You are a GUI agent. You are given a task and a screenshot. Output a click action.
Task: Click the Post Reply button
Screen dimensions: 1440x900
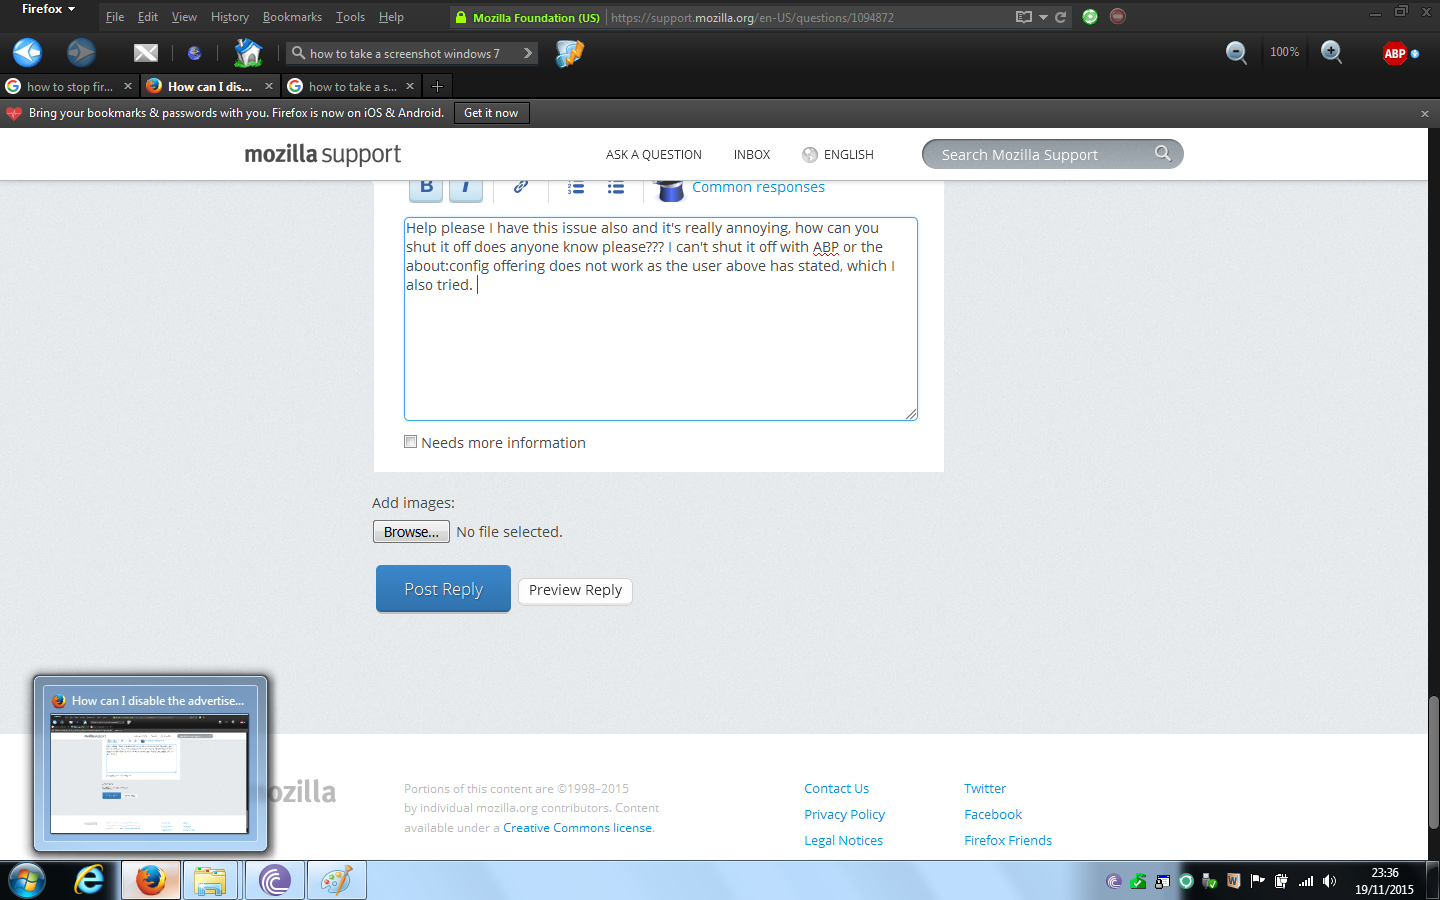[x=443, y=589]
